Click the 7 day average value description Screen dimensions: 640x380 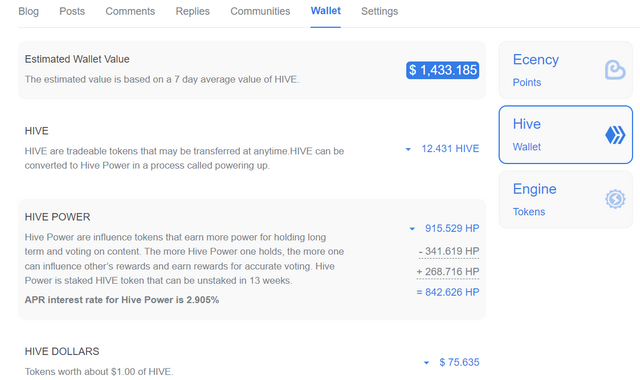click(x=162, y=79)
